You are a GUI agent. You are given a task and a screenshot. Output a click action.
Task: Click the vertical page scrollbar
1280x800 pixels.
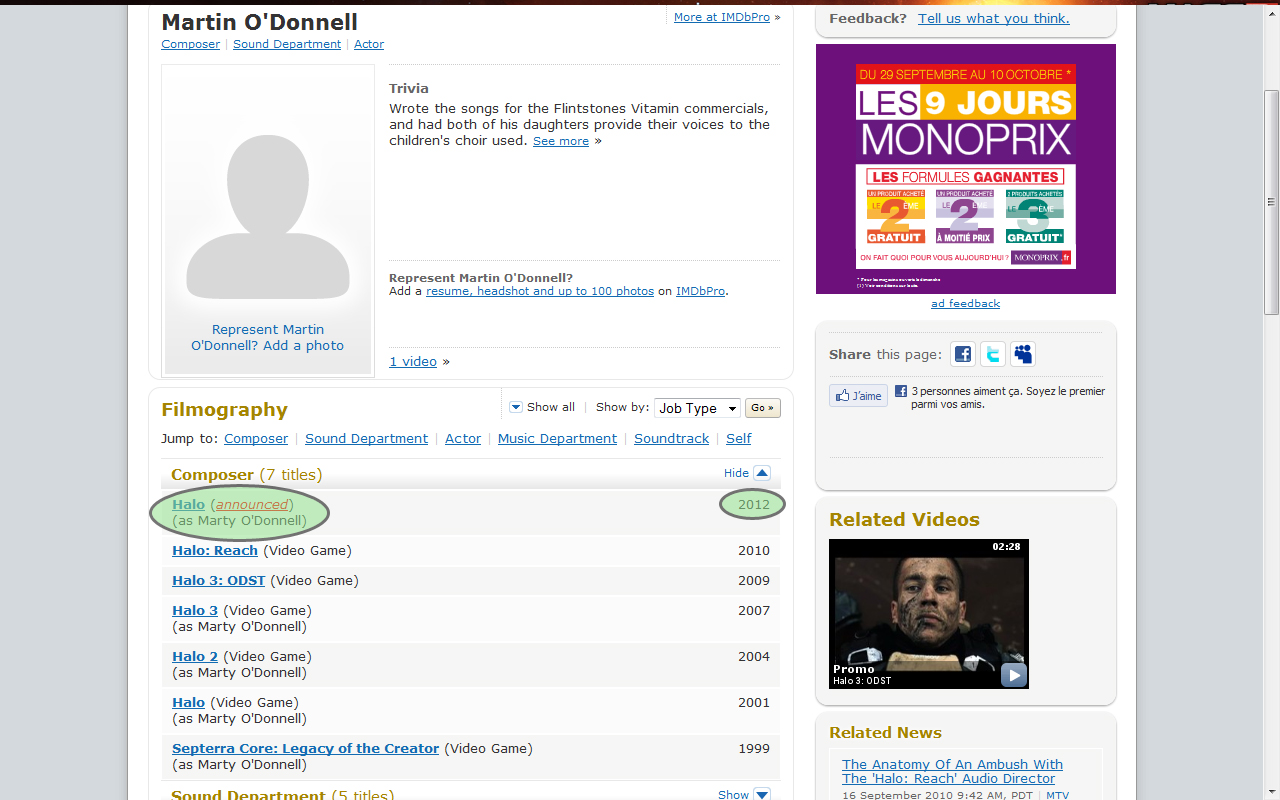(1271, 200)
